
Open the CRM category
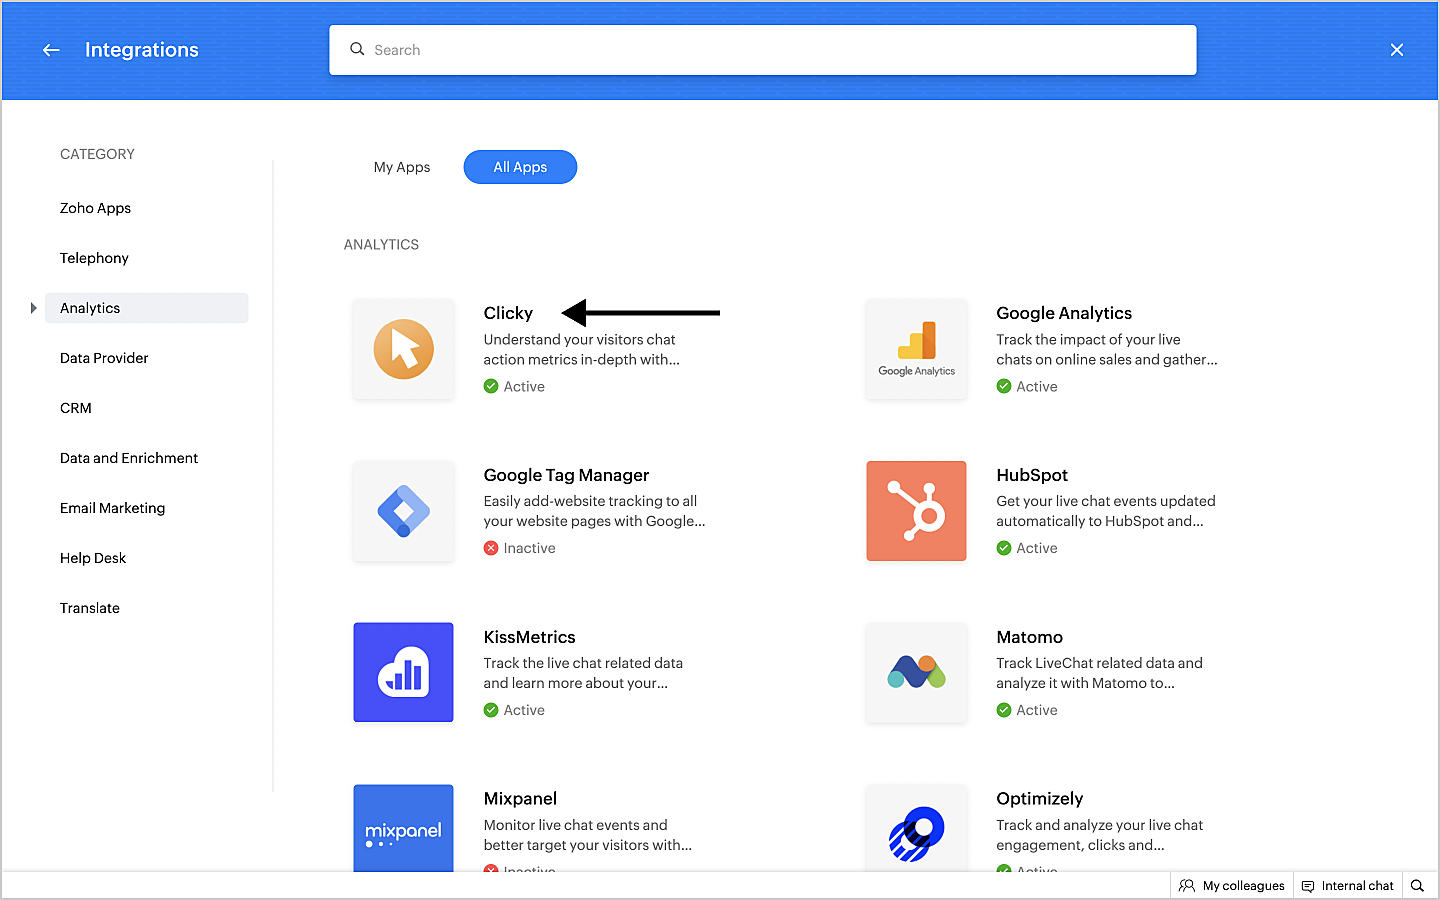click(x=76, y=408)
